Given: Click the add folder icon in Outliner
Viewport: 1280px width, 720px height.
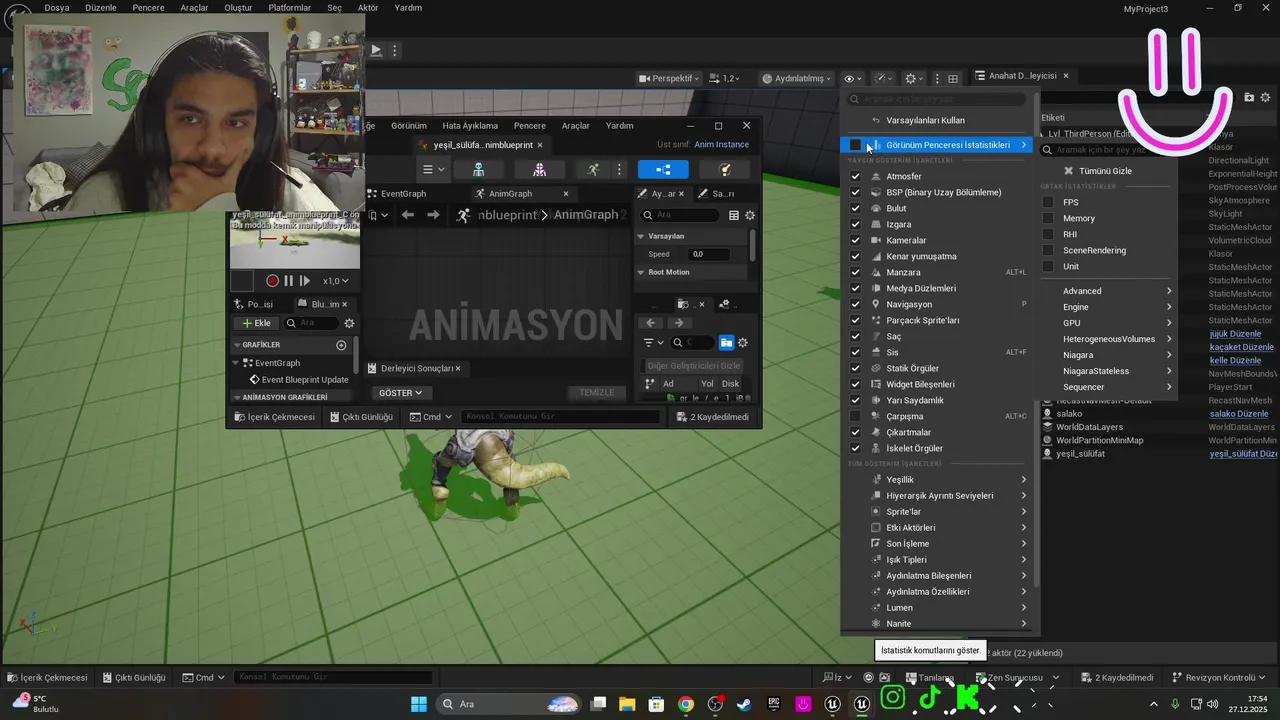Looking at the screenshot, I should click(1249, 97).
